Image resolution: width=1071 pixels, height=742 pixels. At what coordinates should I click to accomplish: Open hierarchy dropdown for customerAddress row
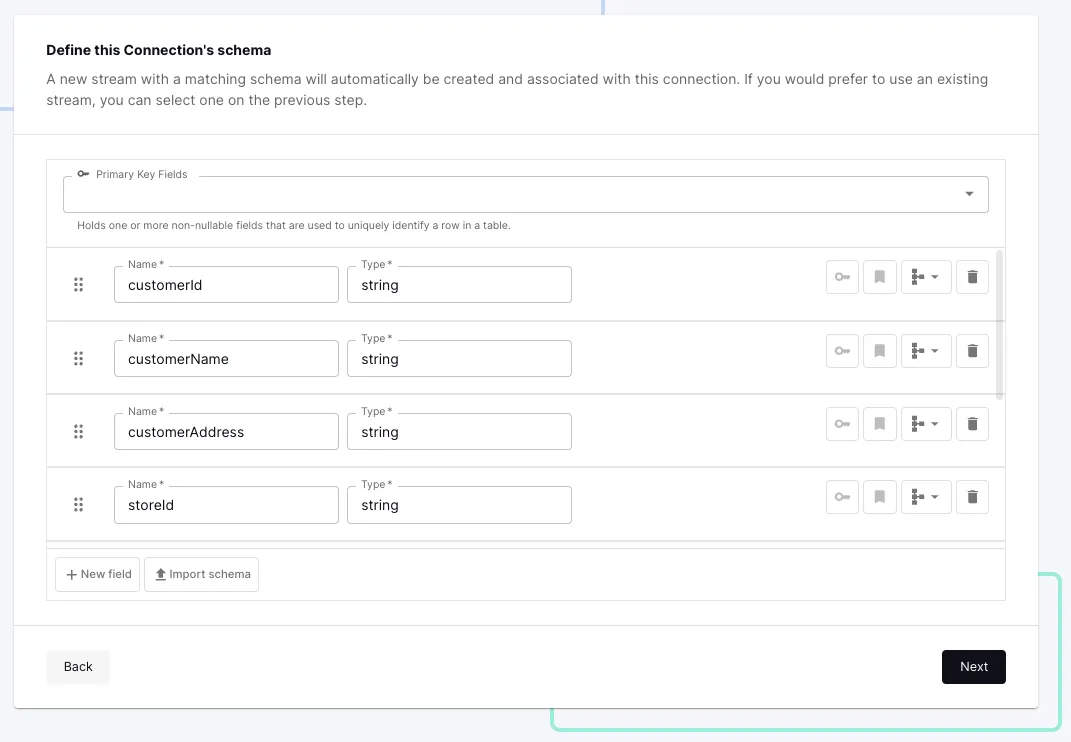[x=926, y=424]
